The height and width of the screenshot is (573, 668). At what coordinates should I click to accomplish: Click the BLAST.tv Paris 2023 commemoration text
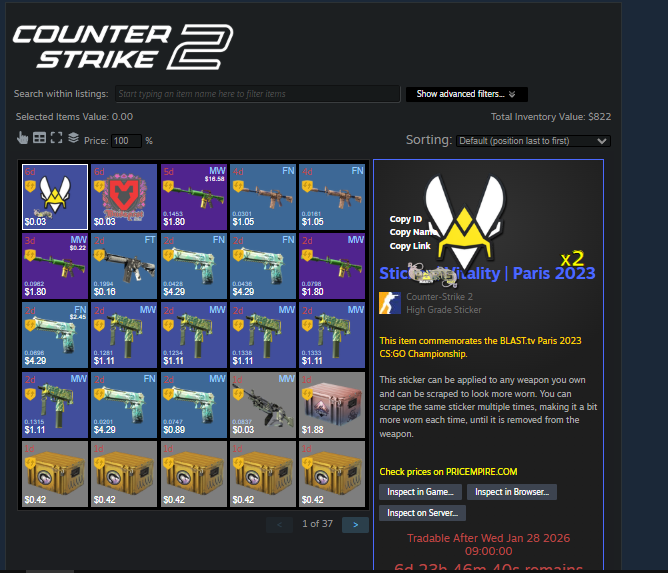(x=480, y=347)
